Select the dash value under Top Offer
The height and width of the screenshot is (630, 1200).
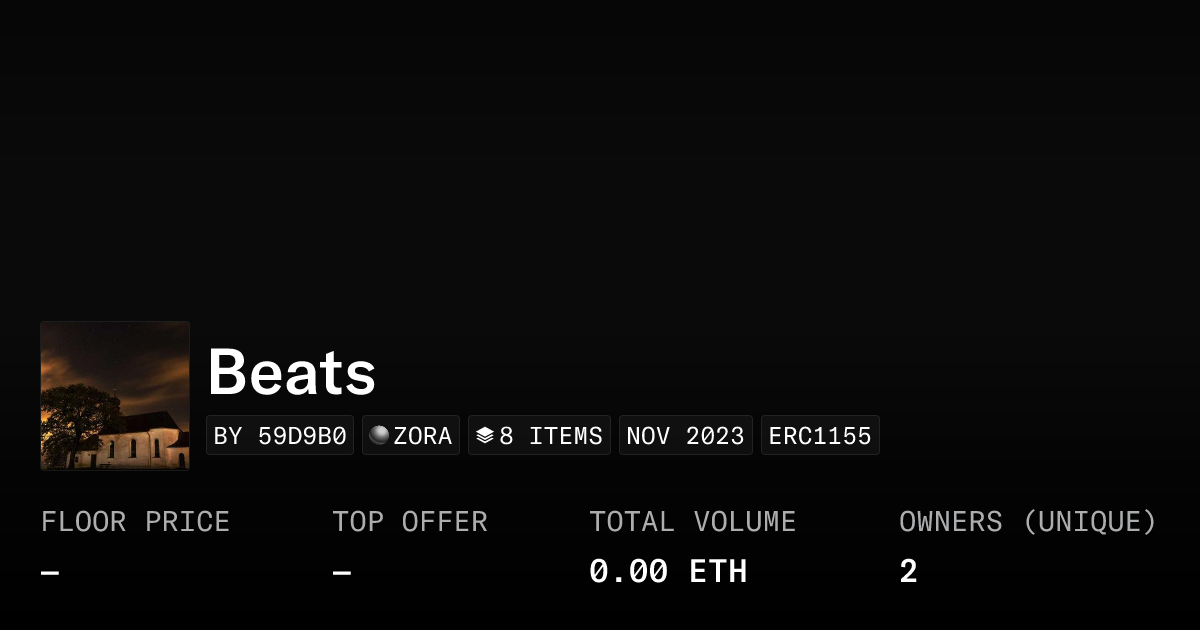(x=342, y=573)
